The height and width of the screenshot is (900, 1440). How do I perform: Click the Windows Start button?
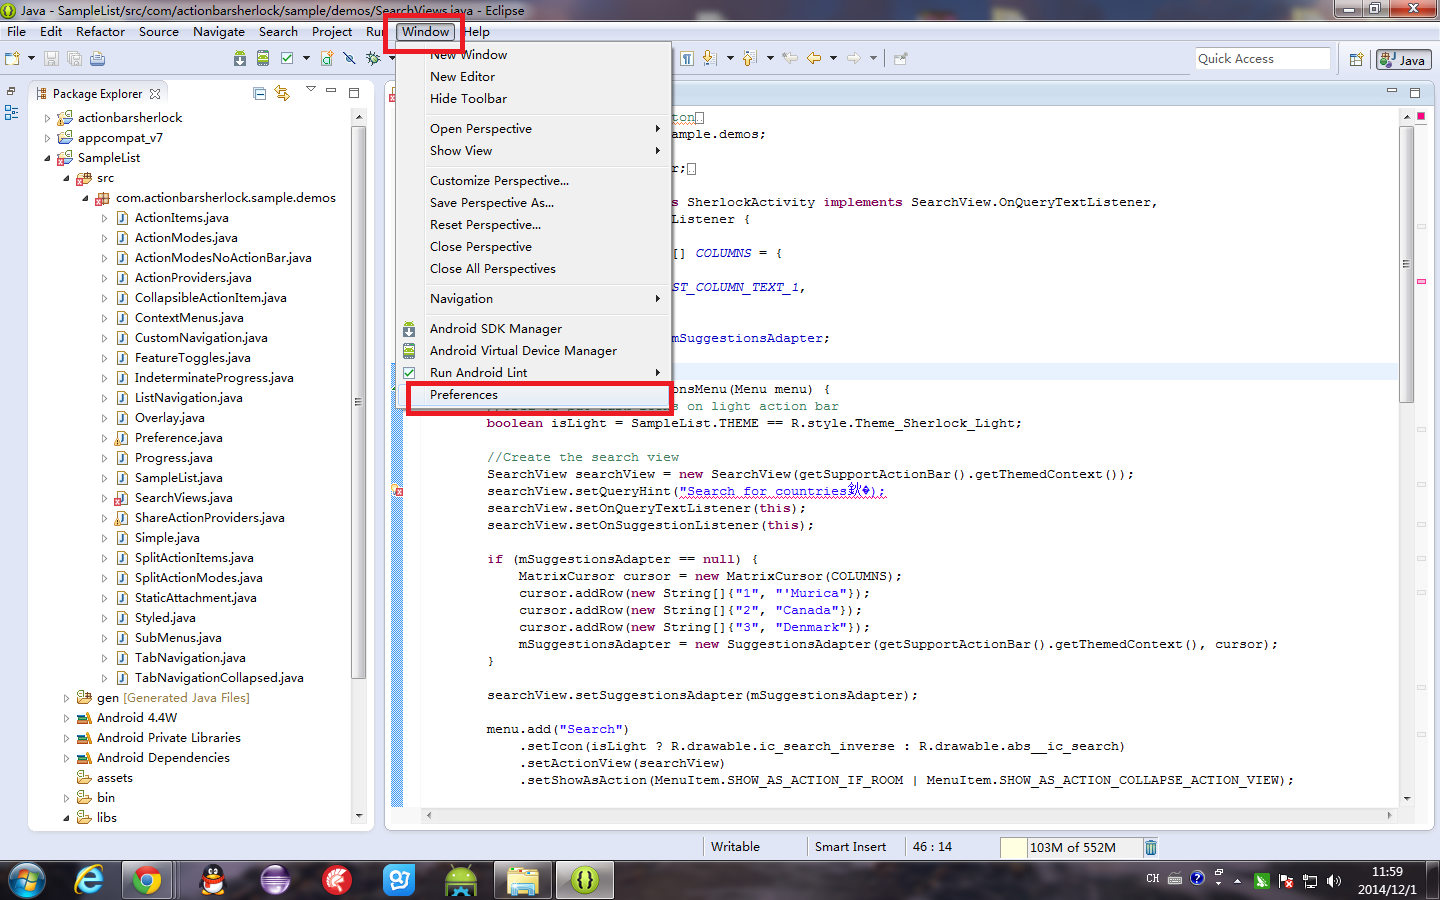click(27, 880)
